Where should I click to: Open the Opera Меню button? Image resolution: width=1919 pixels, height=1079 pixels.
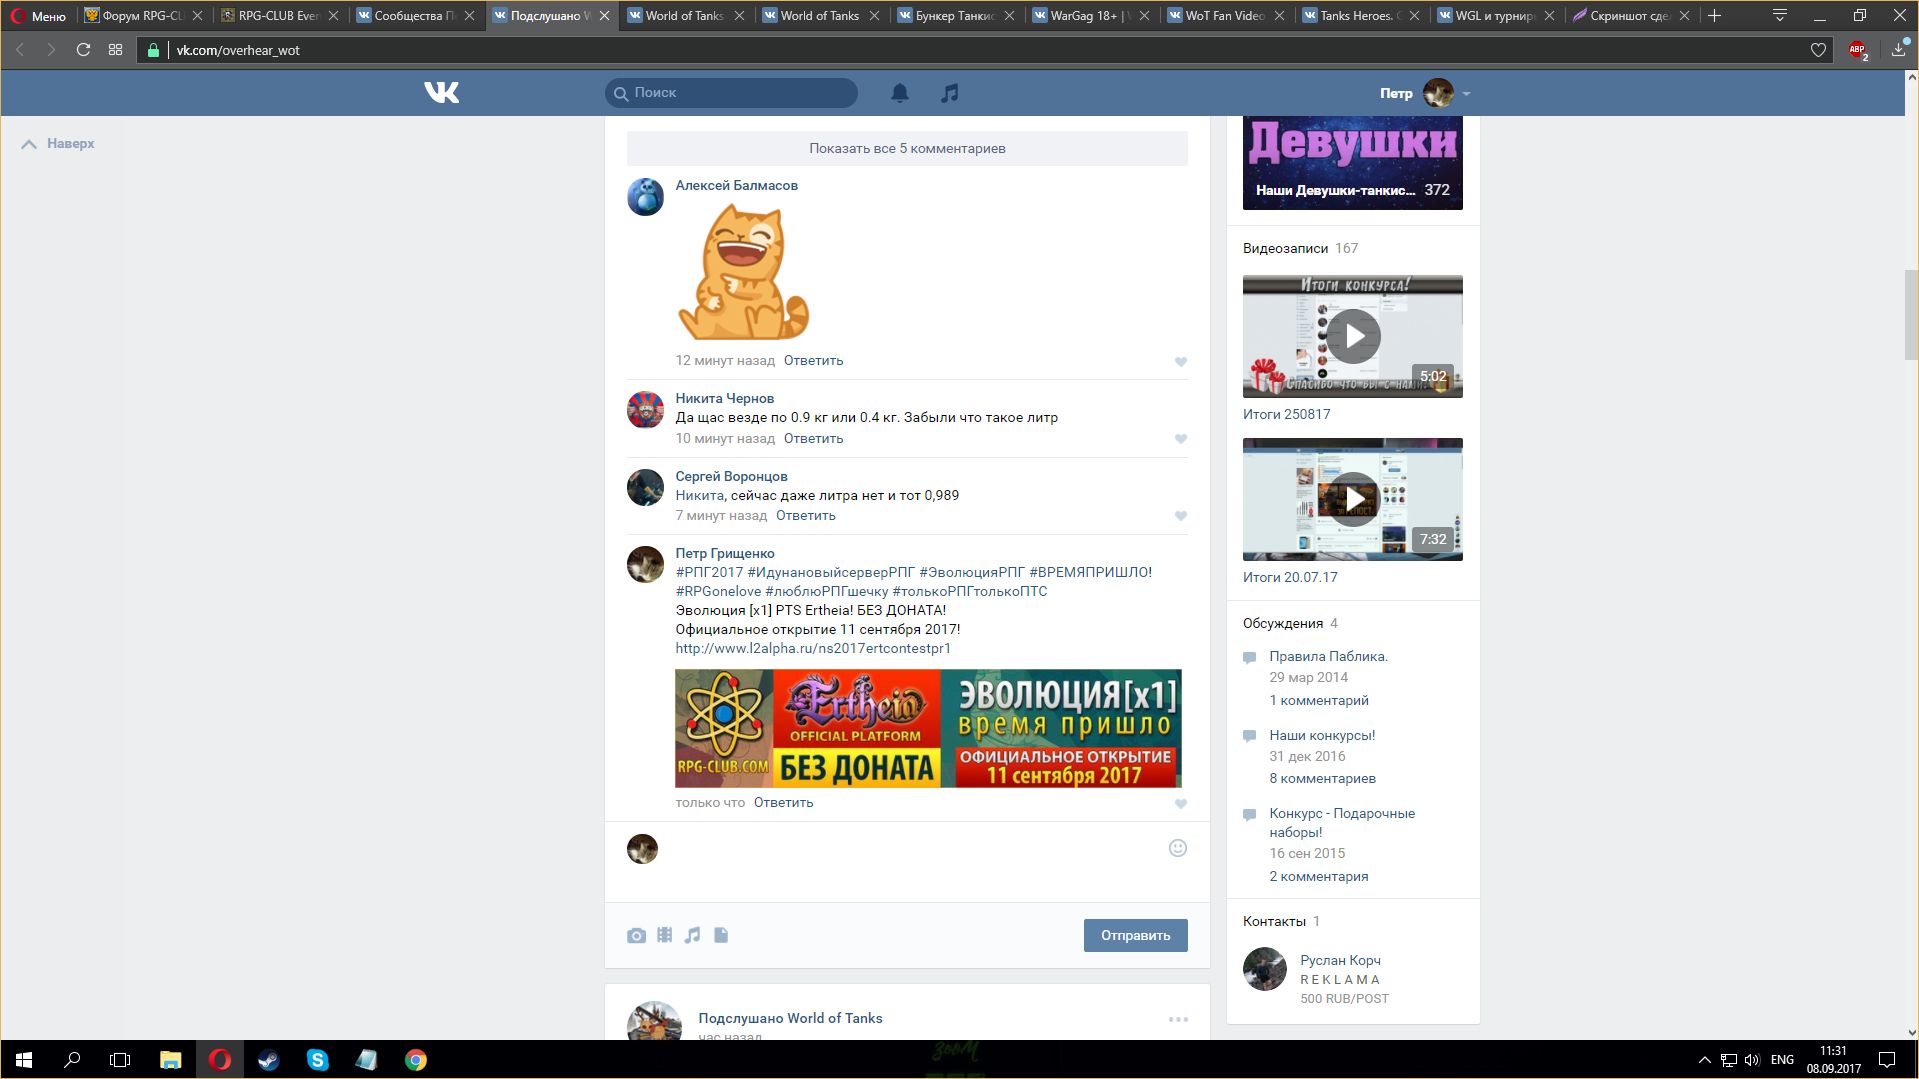click(38, 16)
